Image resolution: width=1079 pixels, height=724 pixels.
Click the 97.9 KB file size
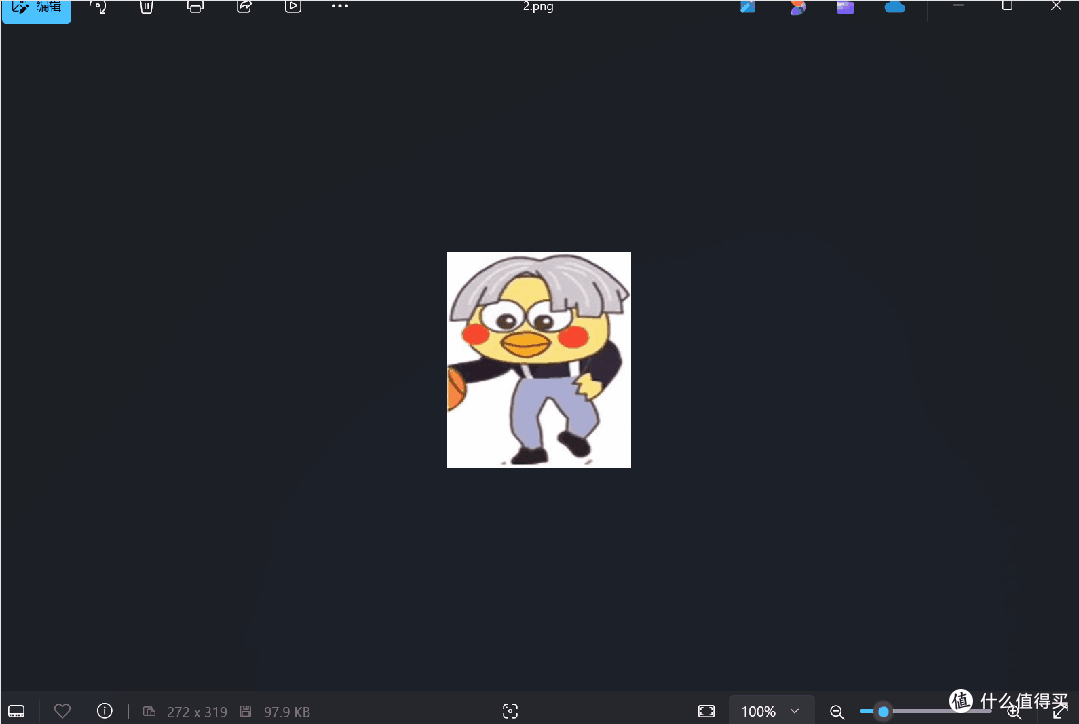click(287, 712)
